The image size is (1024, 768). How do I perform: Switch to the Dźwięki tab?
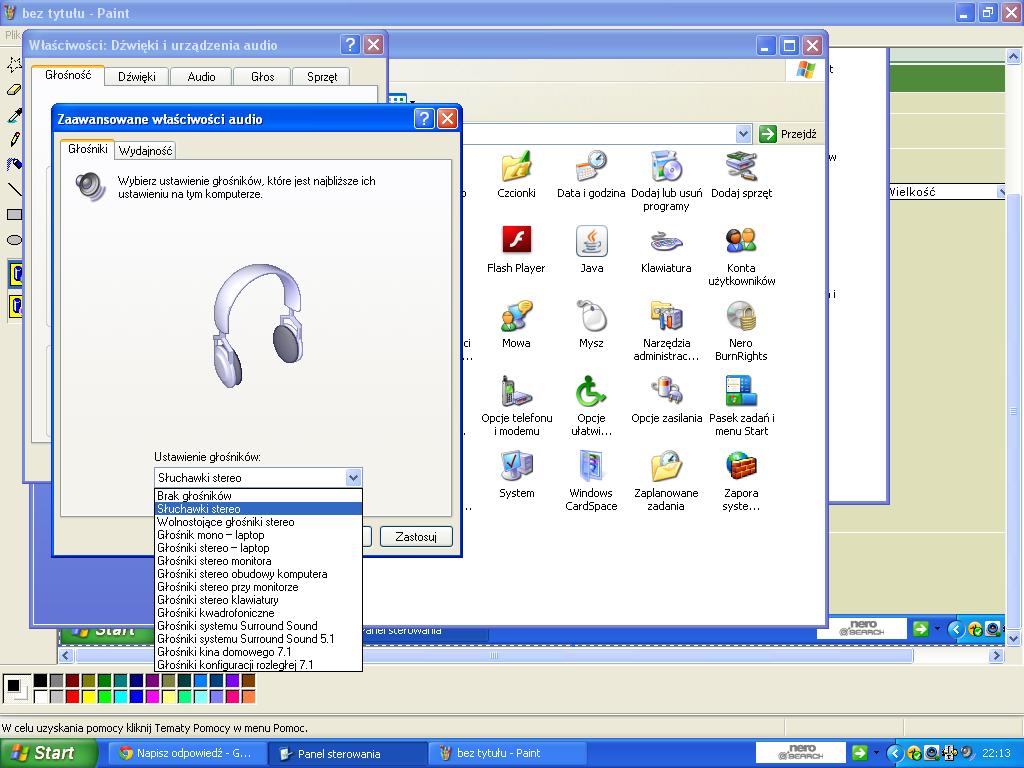point(136,76)
